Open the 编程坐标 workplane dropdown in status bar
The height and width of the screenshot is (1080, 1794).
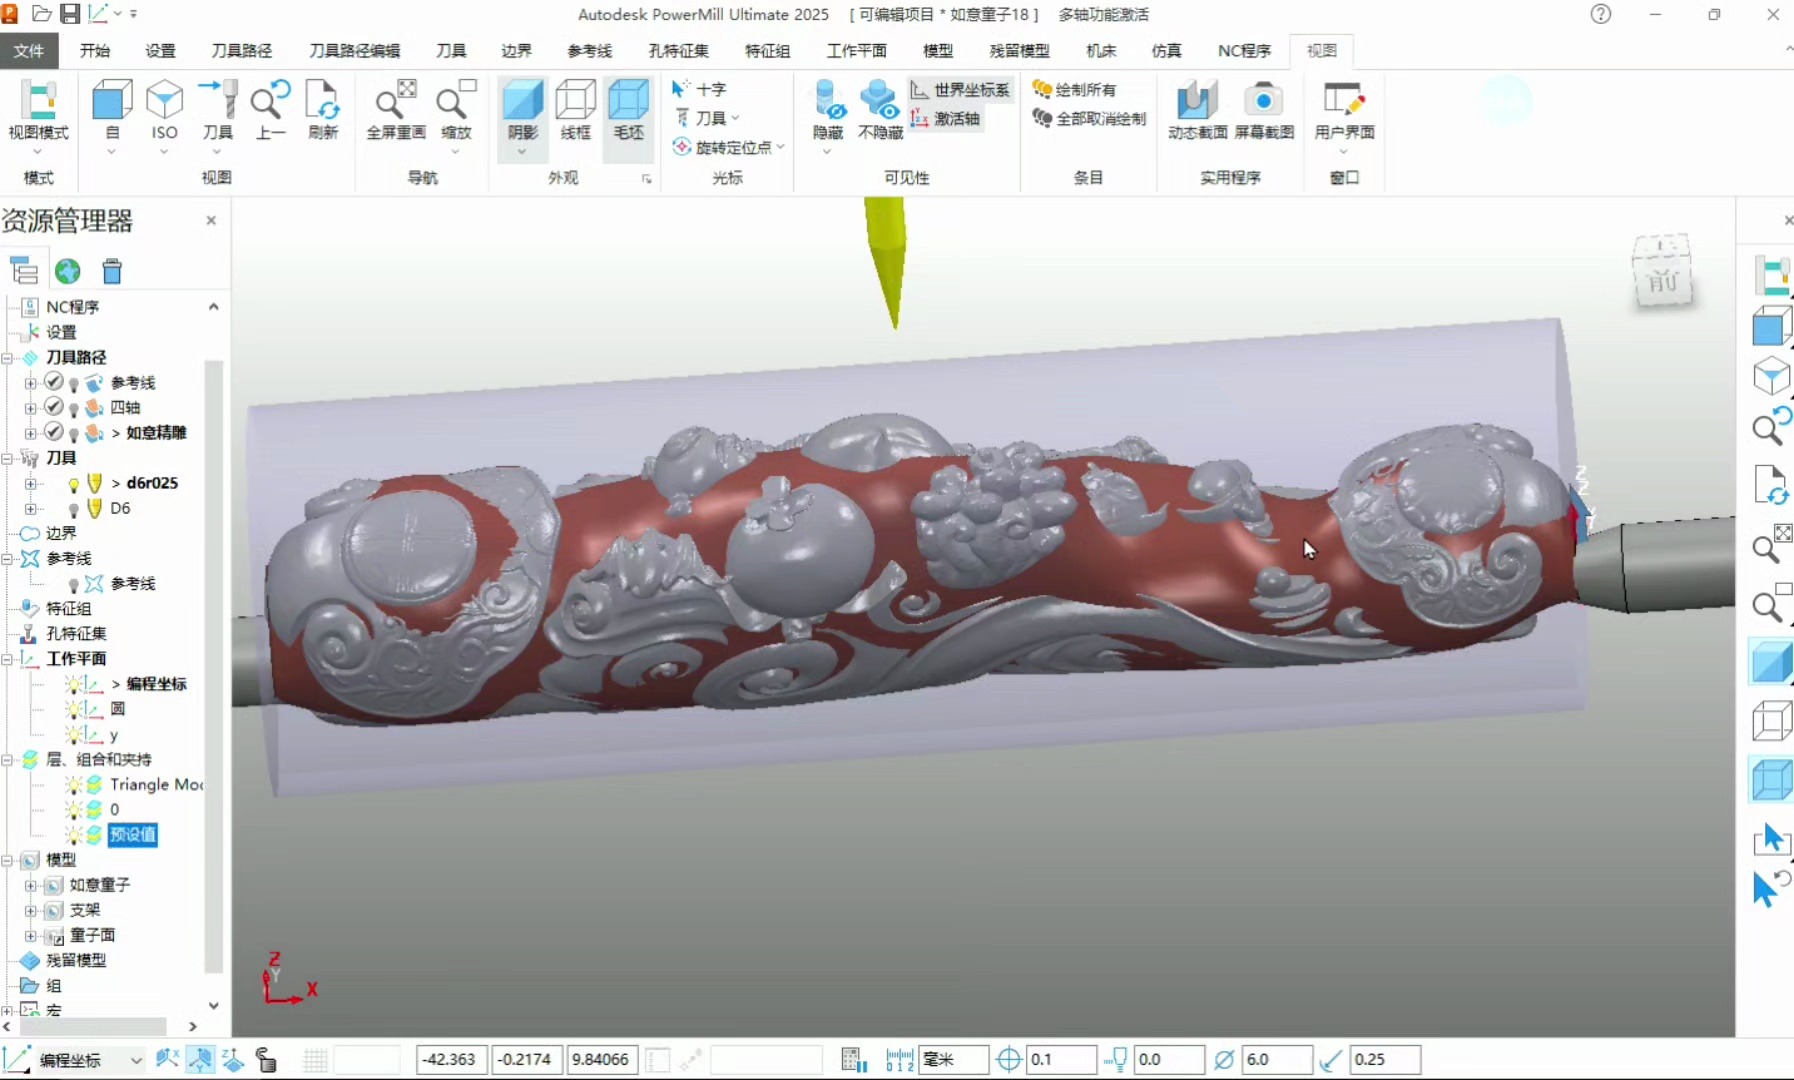(135, 1060)
